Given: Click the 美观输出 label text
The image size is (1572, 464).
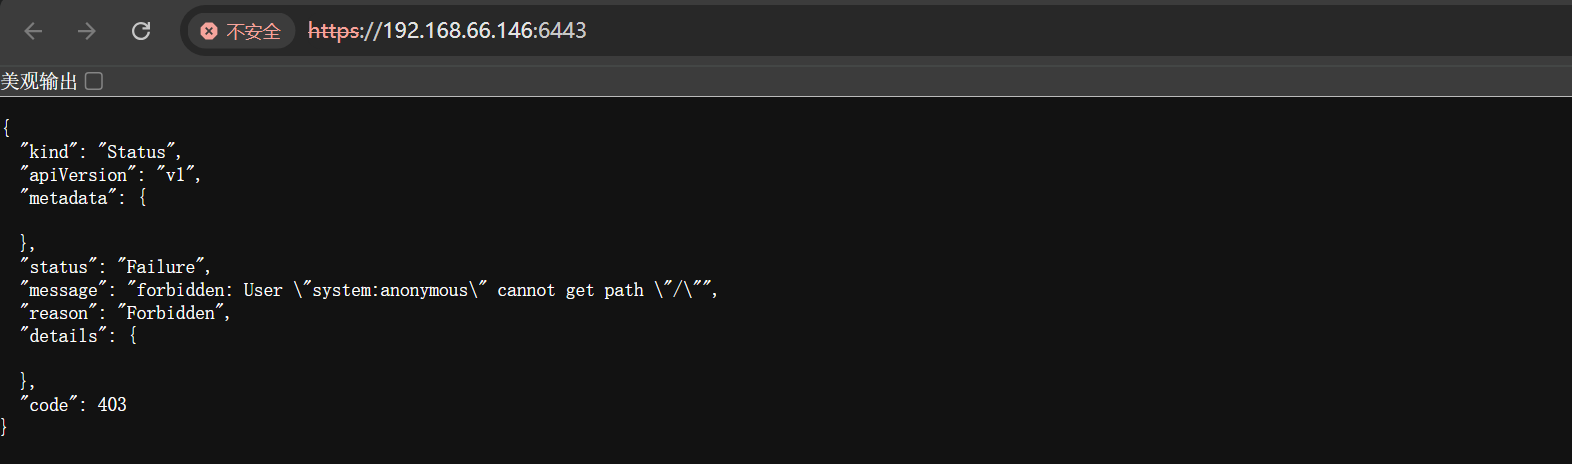Looking at the screenshot, I should 39,82.
